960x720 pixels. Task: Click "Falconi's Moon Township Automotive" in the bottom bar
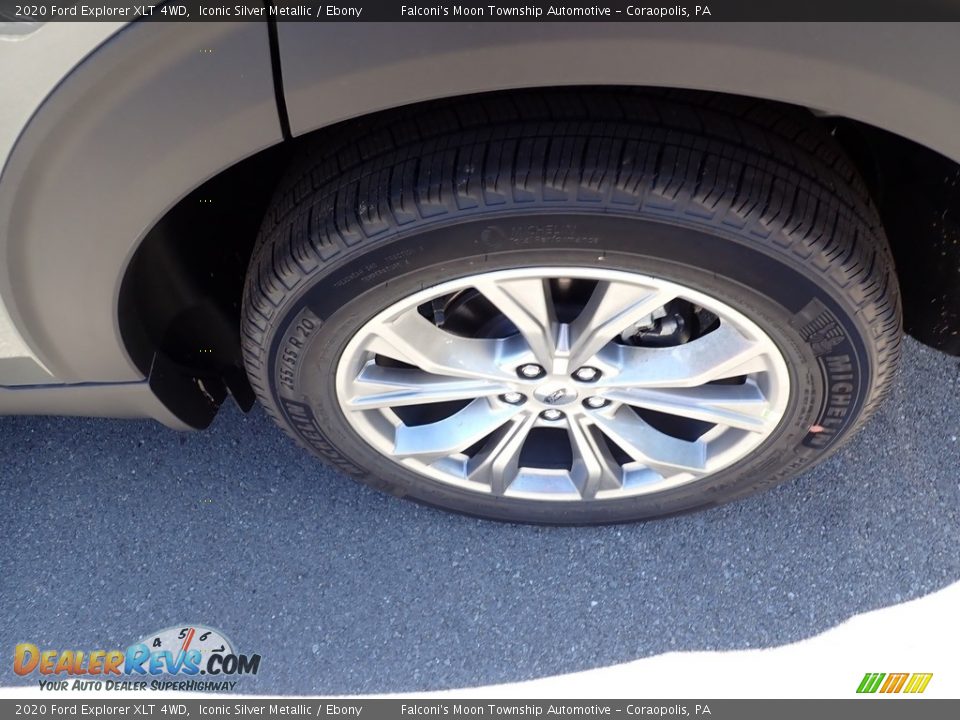tap(505, 710)
